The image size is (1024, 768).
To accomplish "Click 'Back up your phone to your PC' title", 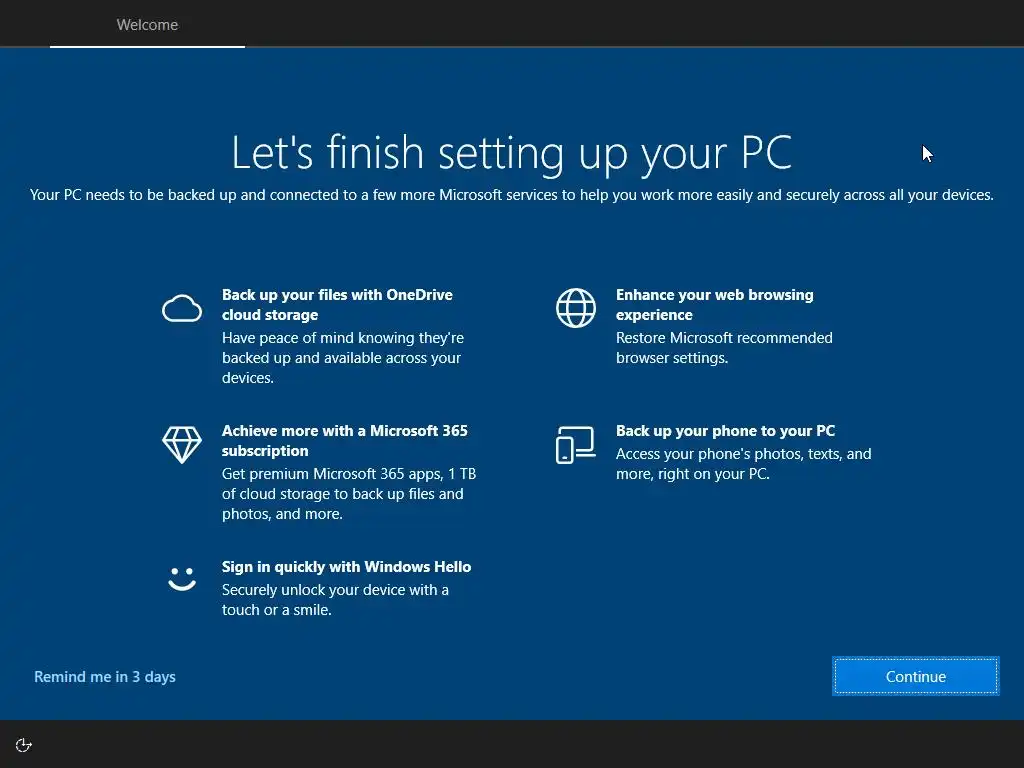I will 726,430.
